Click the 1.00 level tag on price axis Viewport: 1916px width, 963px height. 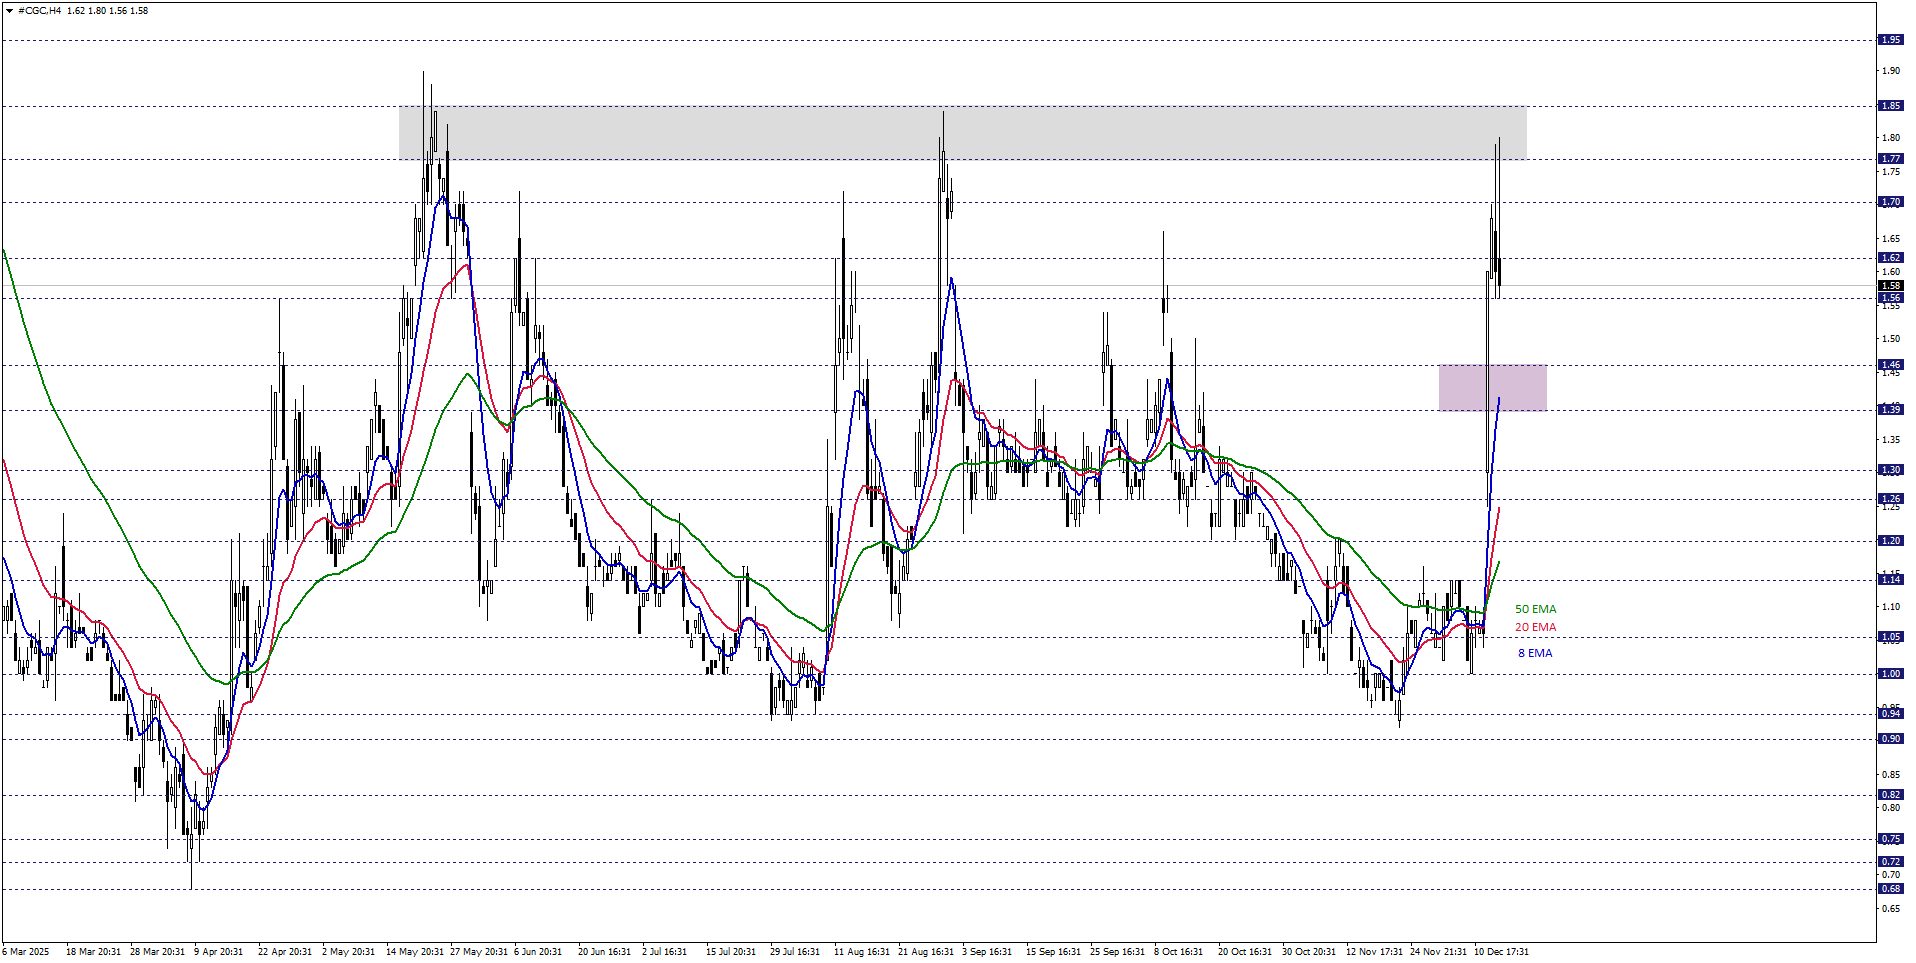click(1890, 674)
